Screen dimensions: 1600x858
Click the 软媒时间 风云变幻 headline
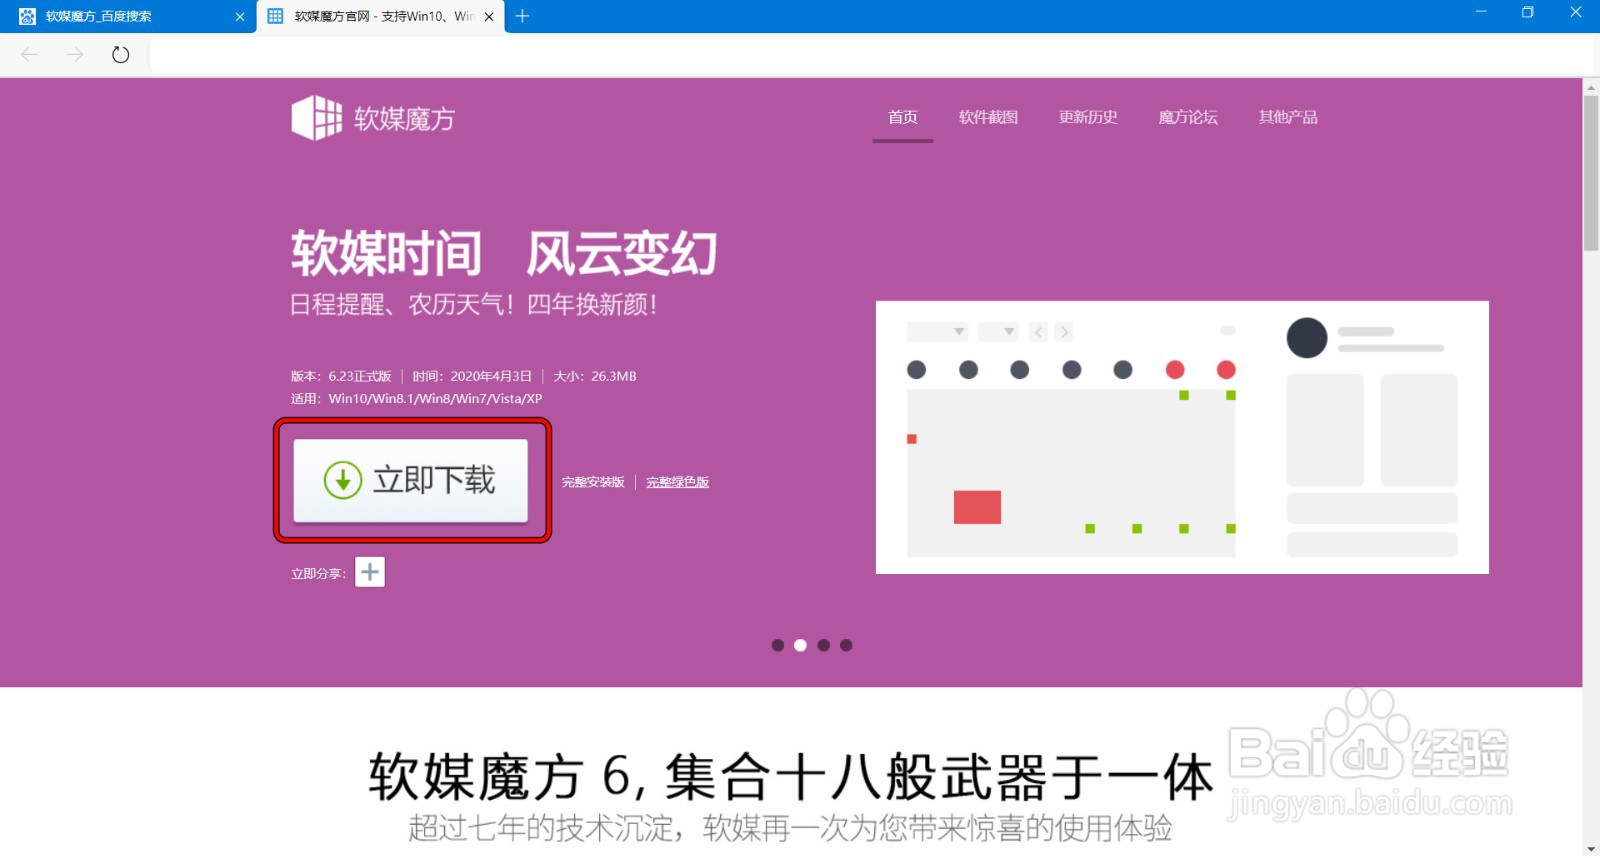[504, 253]
